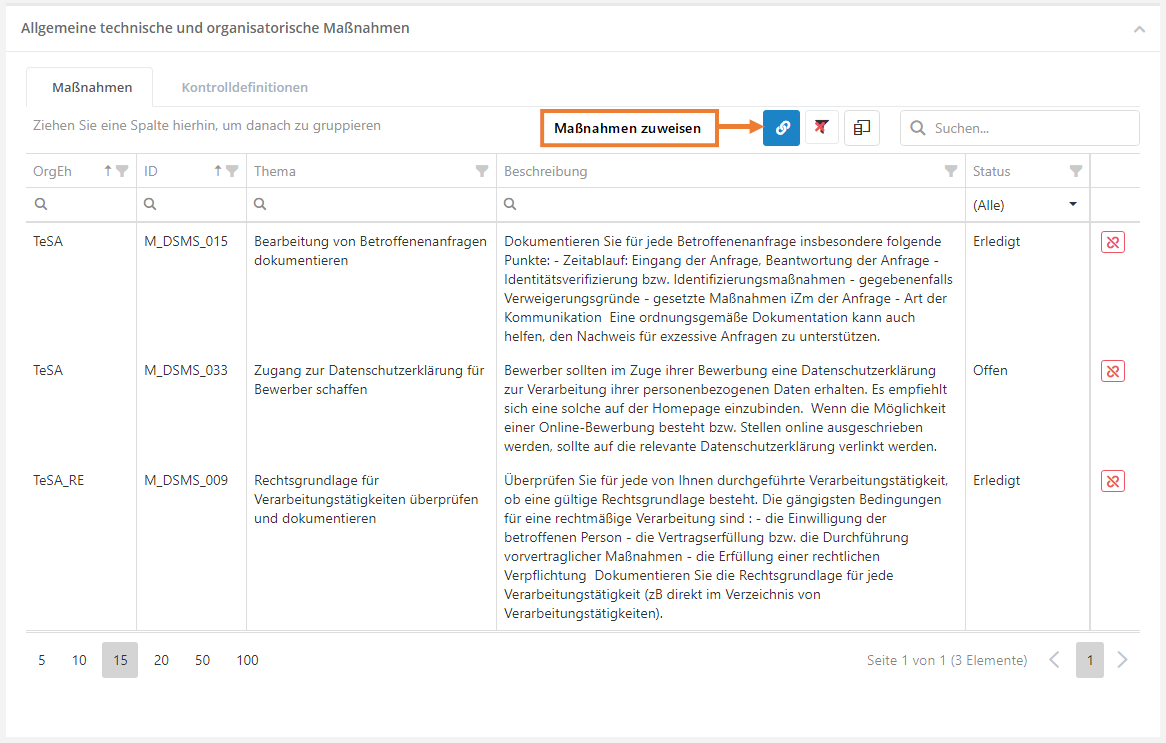Open filter for the Beschreibung column

(x=951, y=171)
